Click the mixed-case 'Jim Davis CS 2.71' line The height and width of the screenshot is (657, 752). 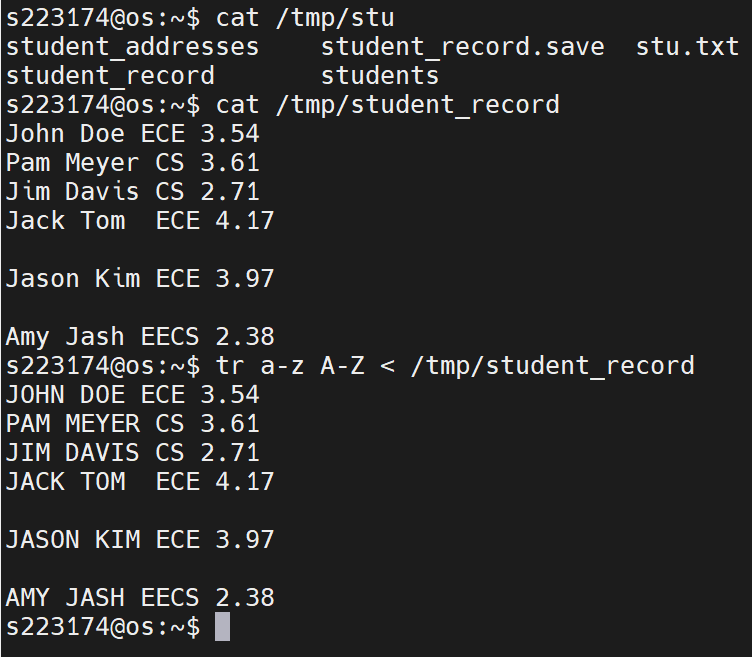[x=132, y=192]
